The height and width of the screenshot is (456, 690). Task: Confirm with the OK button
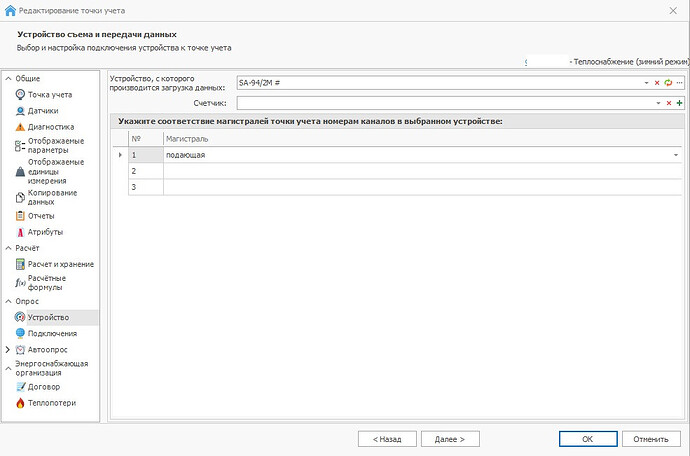click(x=587, y=438)
